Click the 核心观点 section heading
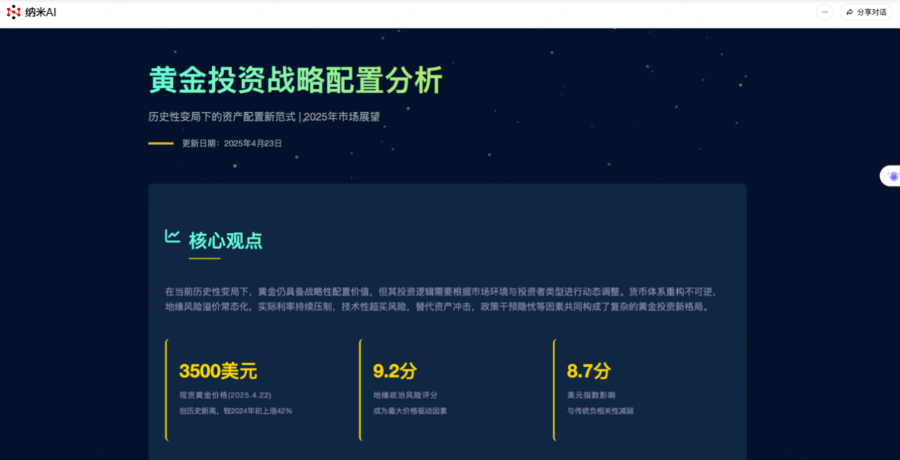Viewport: 900px width, 460px height. pos(225,240)
